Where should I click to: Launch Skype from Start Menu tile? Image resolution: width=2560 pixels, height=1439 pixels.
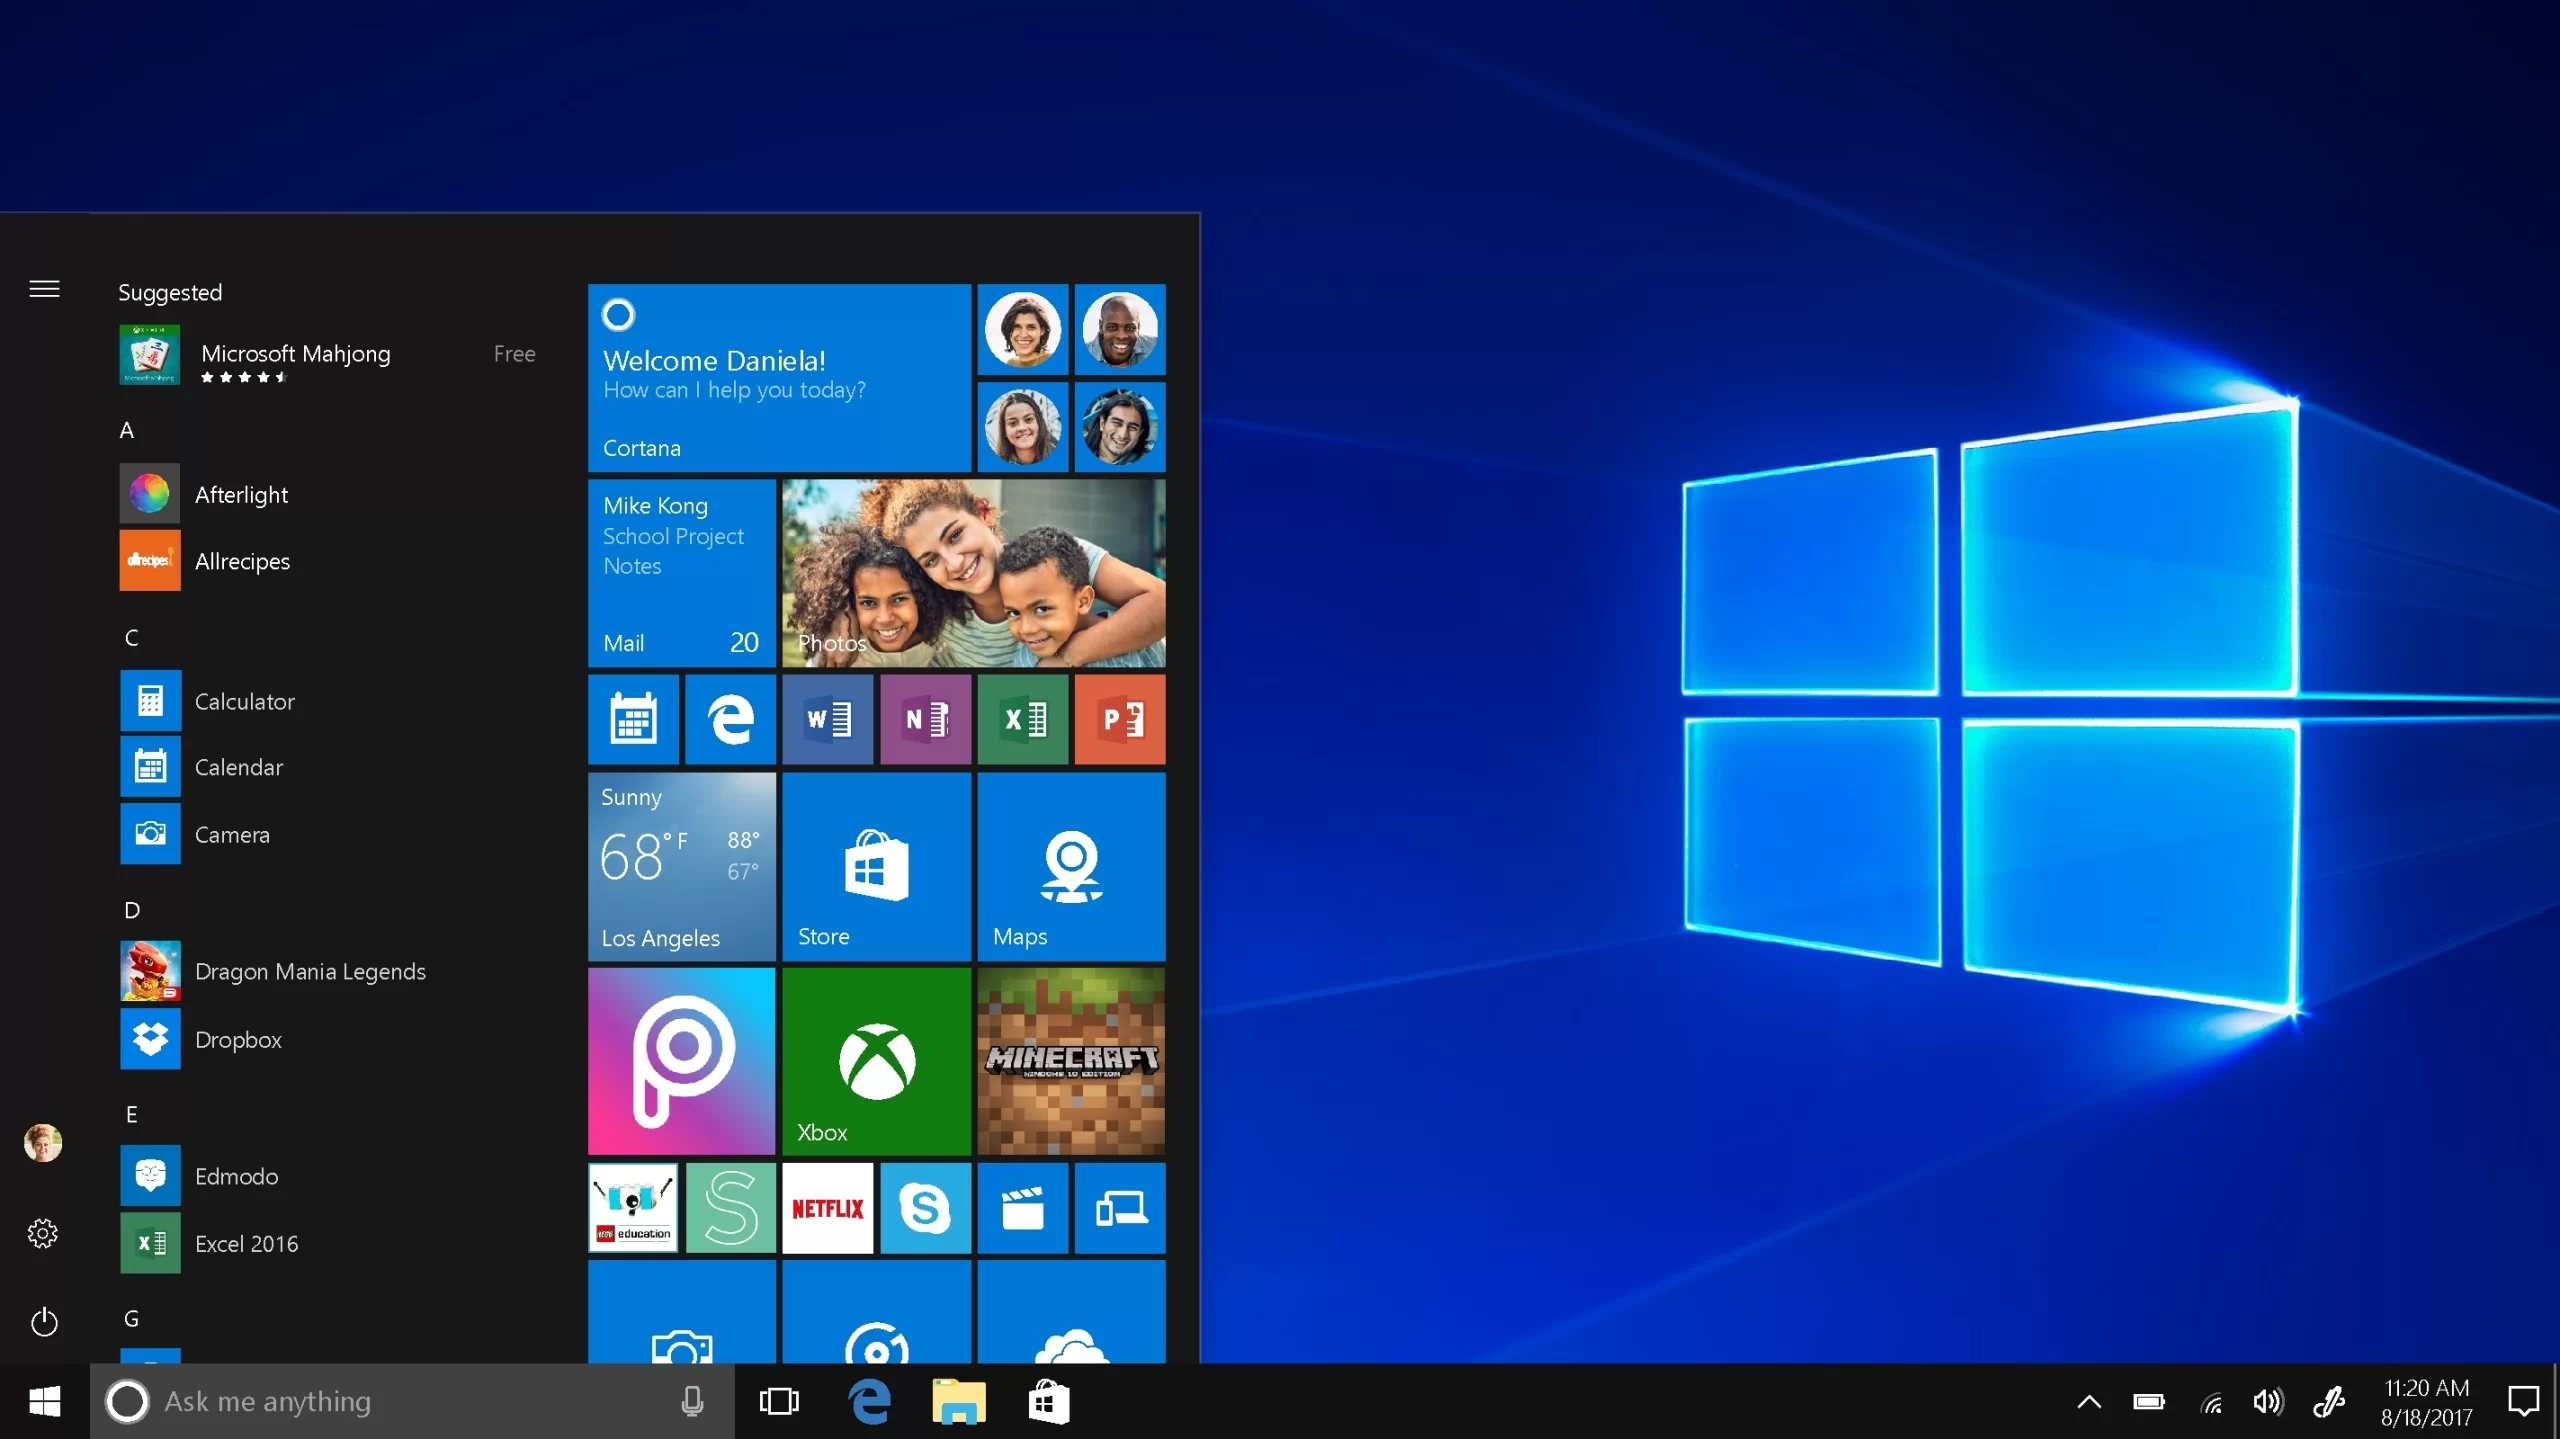pos(923,1209)
